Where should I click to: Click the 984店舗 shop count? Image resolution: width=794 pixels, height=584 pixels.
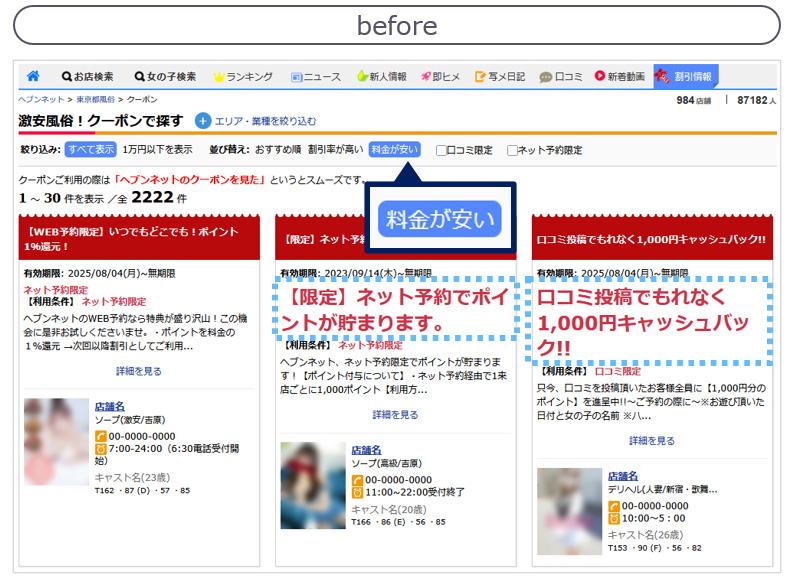694,100
